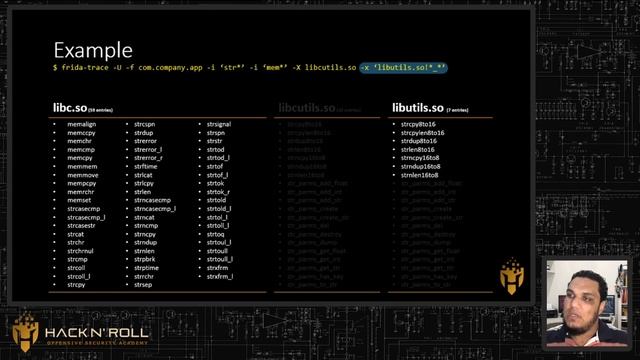This screenshot has height=360, width=640.
Task: Click the 'HACK N' ROLL' brand text
Action: (x=97, y=333)
